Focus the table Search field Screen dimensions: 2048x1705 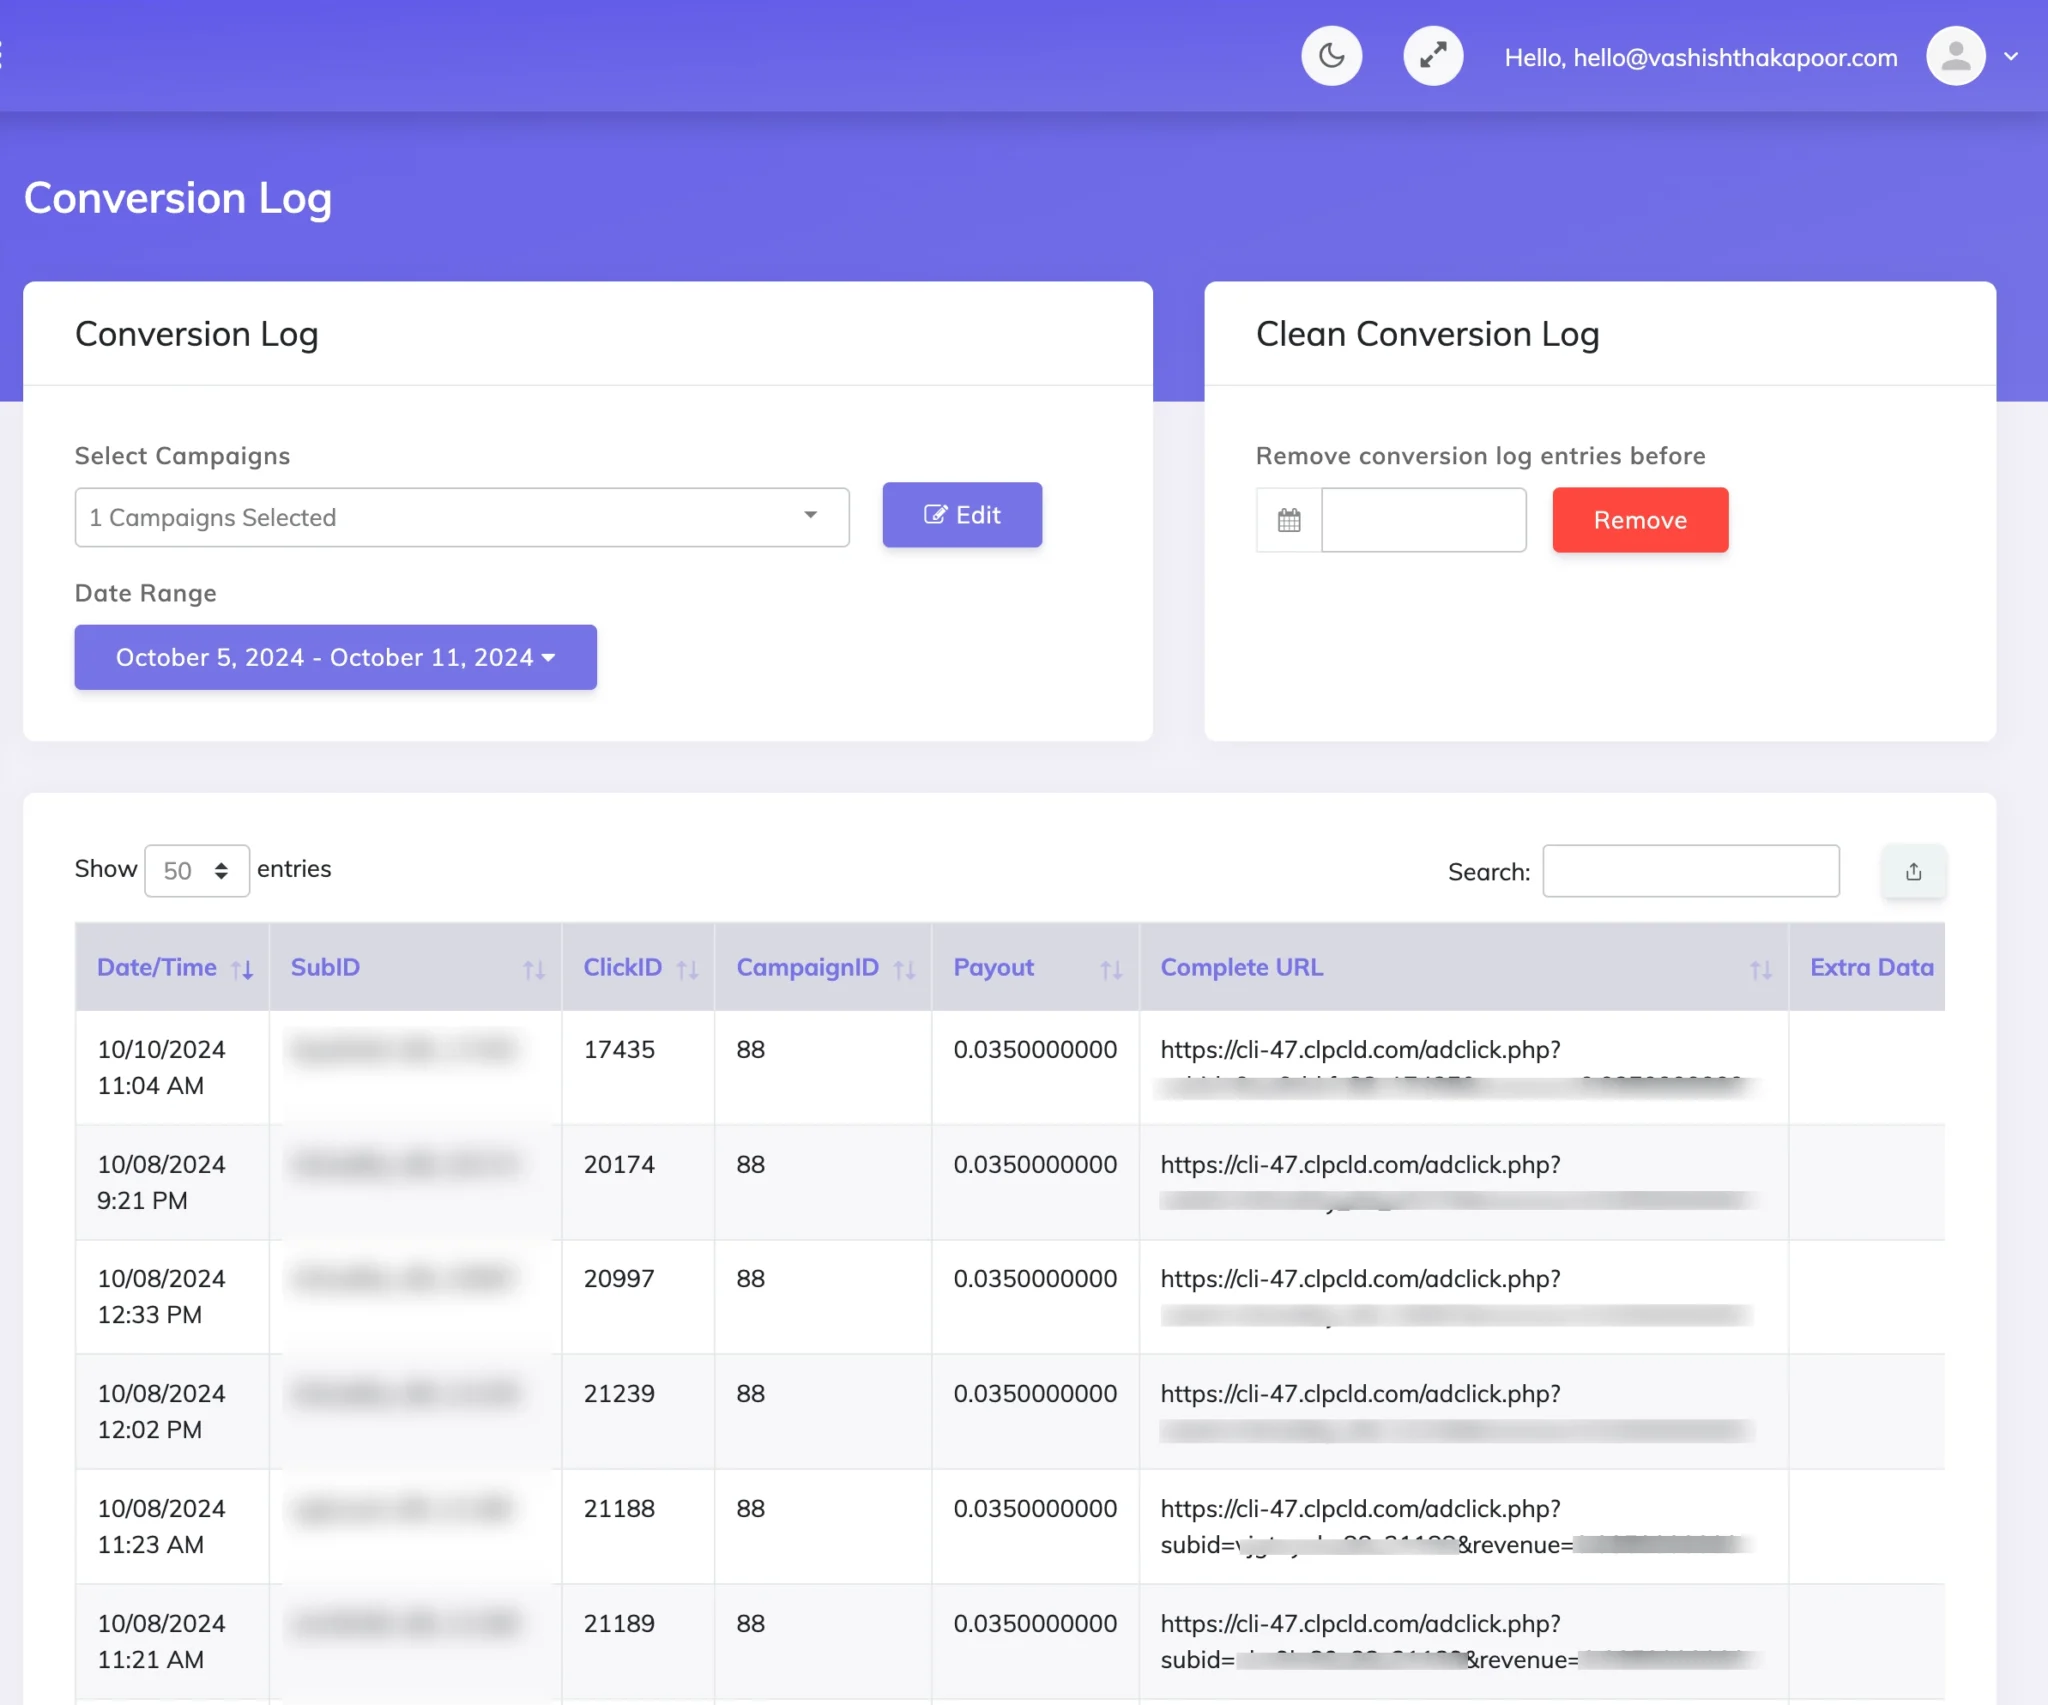tap(1690, 871)
